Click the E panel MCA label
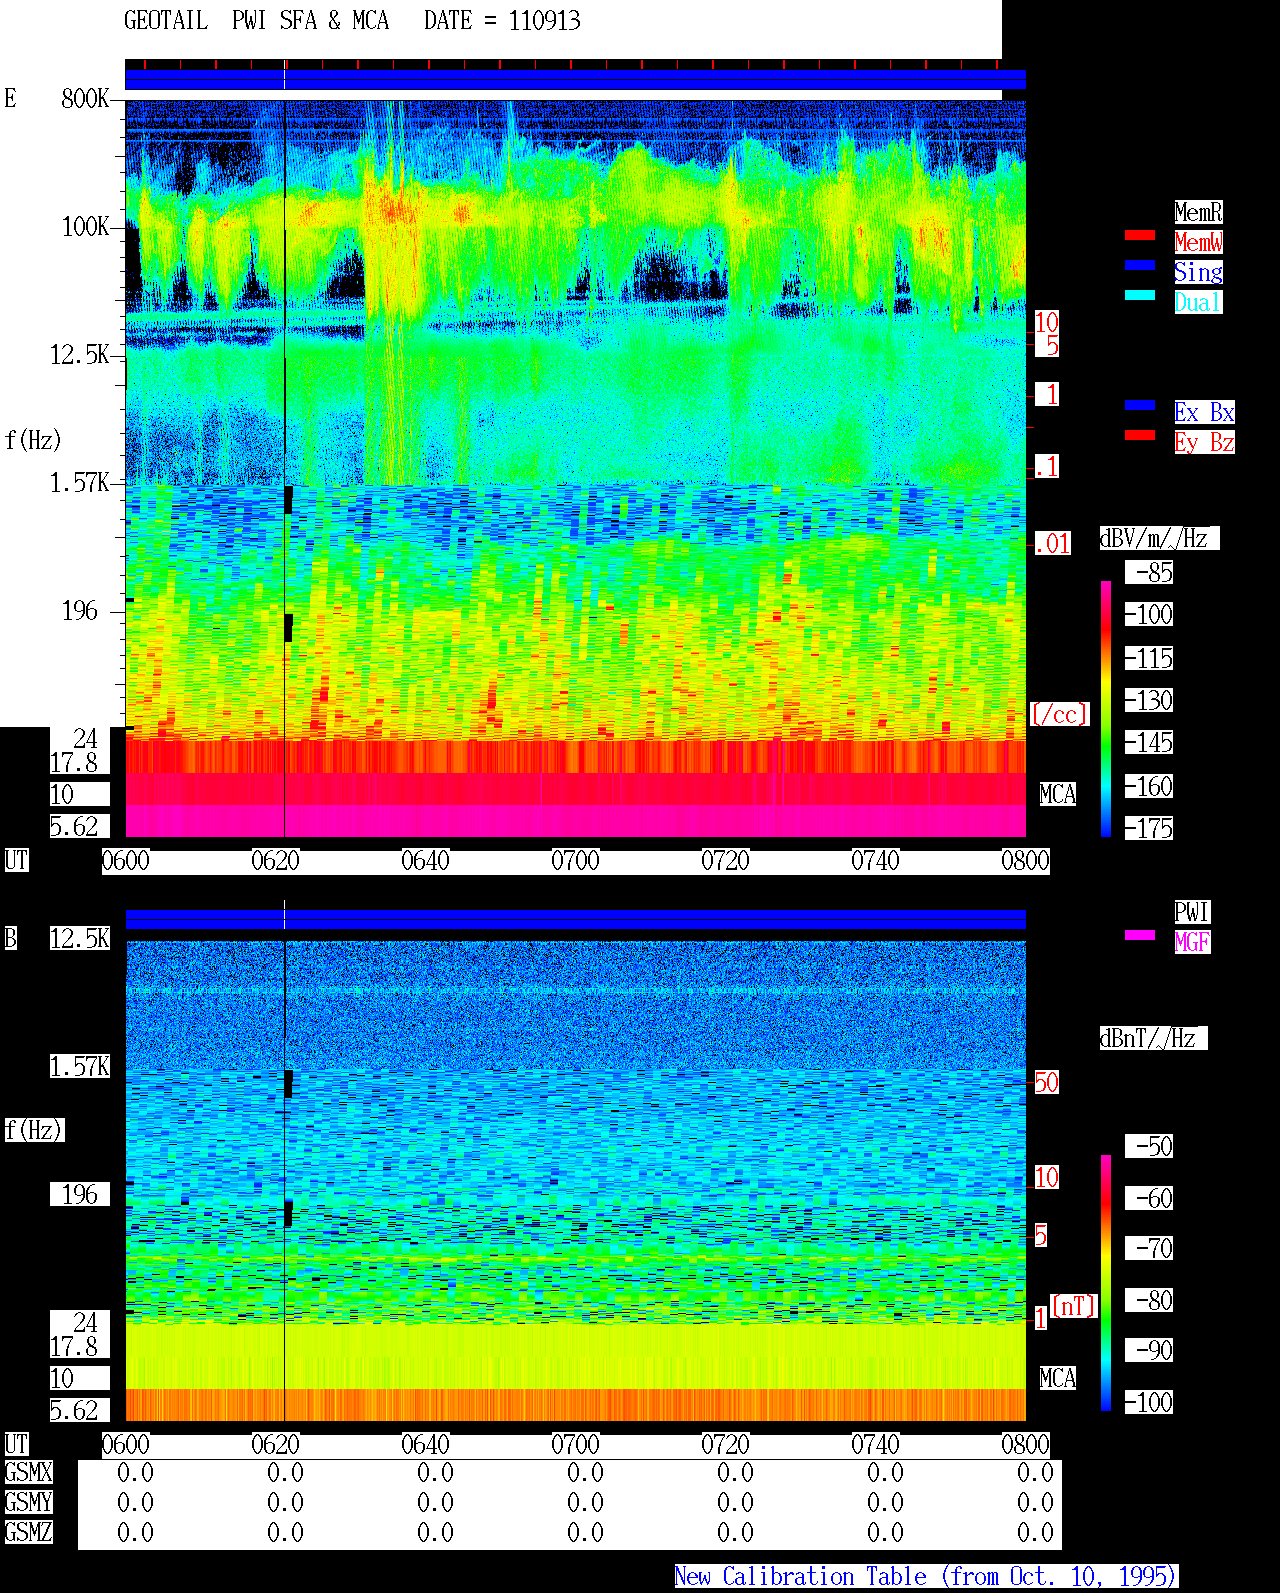Viewport: 1280px width, 1593px height. click(1057, 794)
